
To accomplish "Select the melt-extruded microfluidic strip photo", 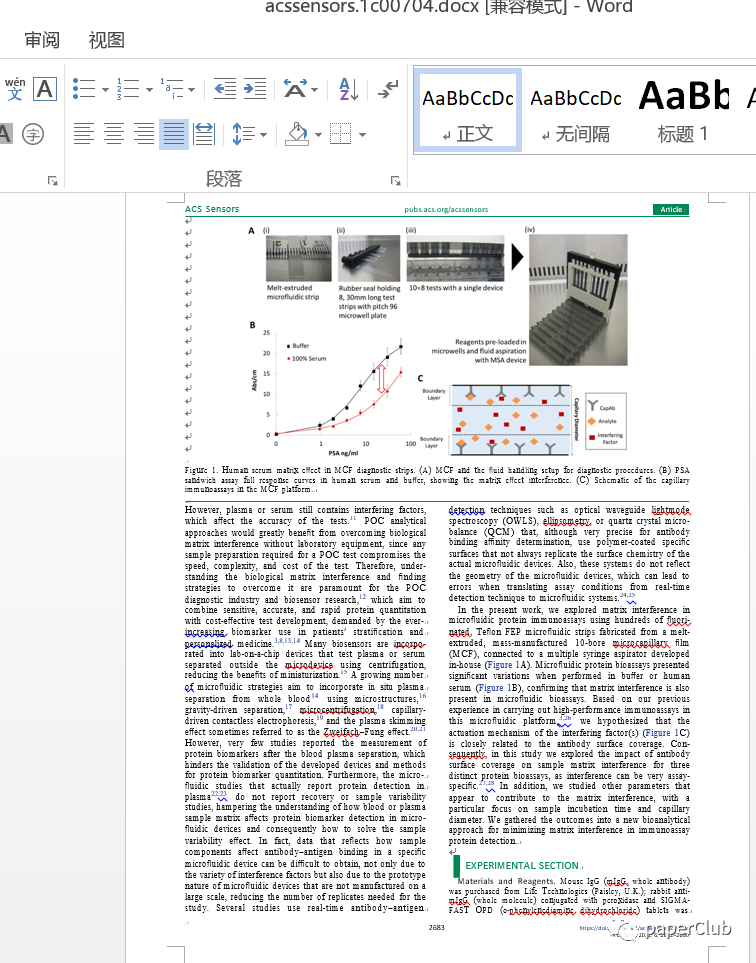I will click(298, 259).
